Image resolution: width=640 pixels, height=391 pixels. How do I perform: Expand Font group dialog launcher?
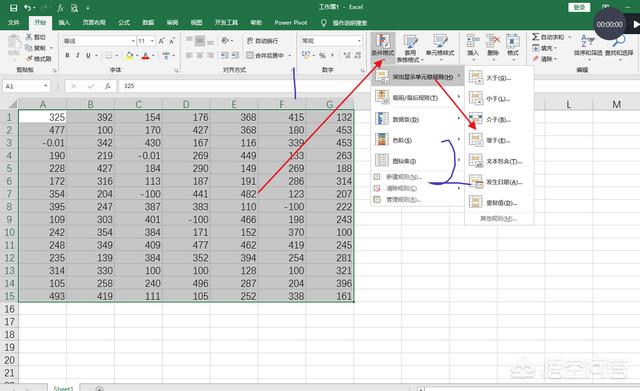(x=176, y=71)
